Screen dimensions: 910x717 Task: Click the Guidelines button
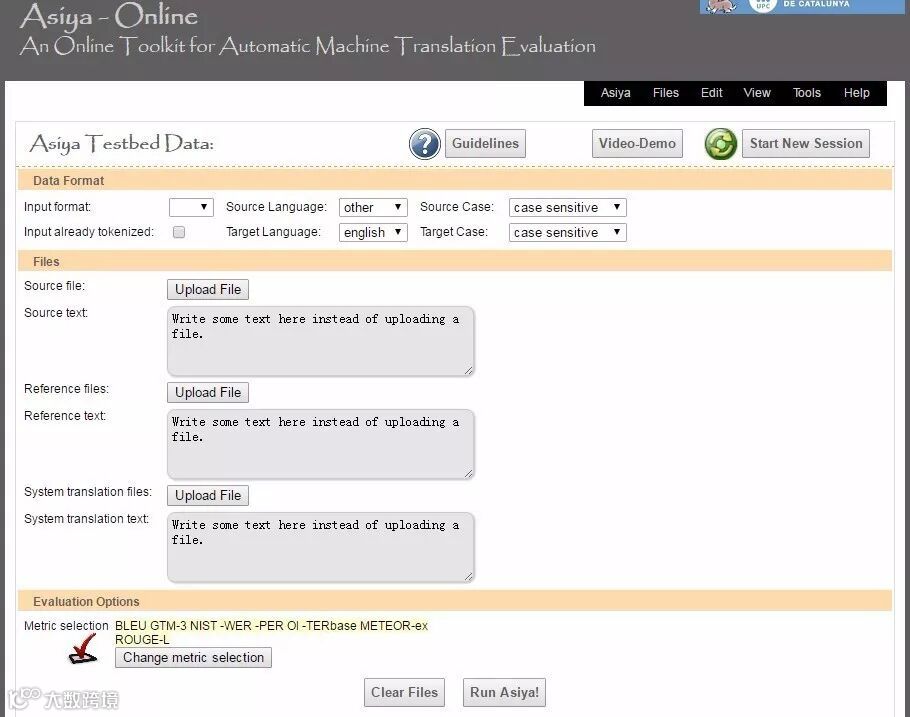[485, 143]
